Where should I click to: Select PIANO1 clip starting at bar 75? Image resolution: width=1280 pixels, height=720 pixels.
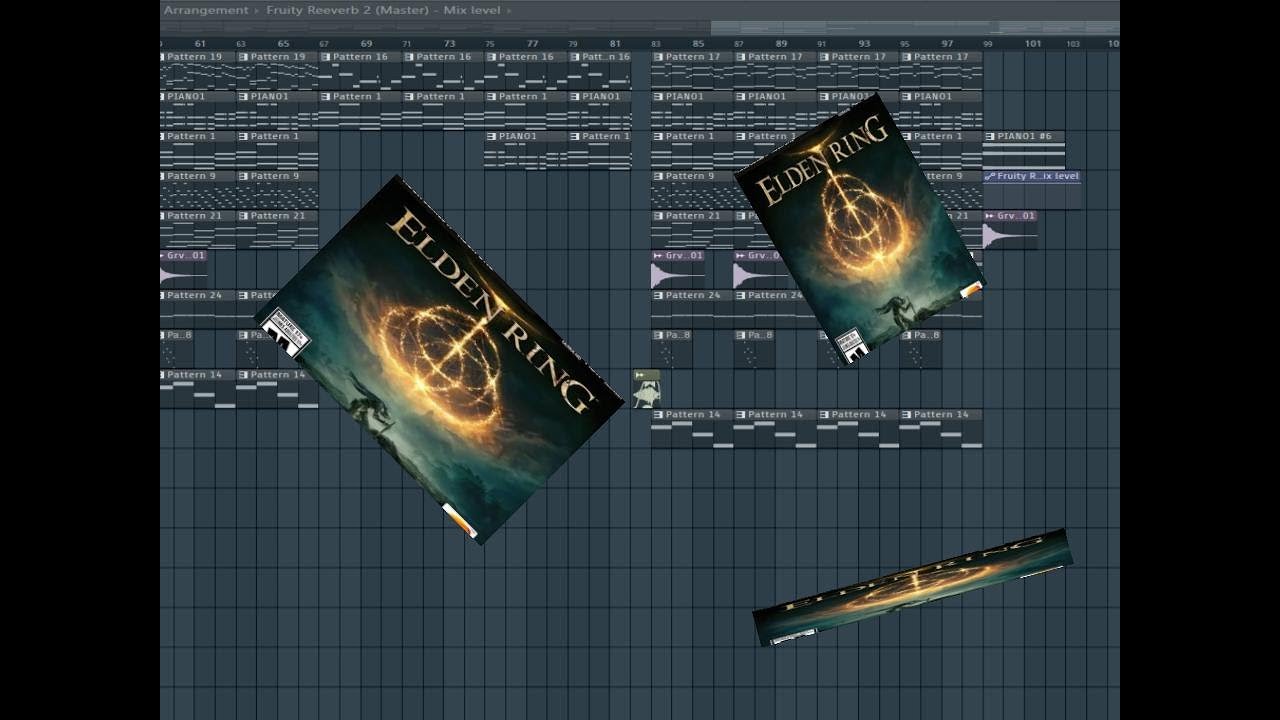[x=526, y=150]
